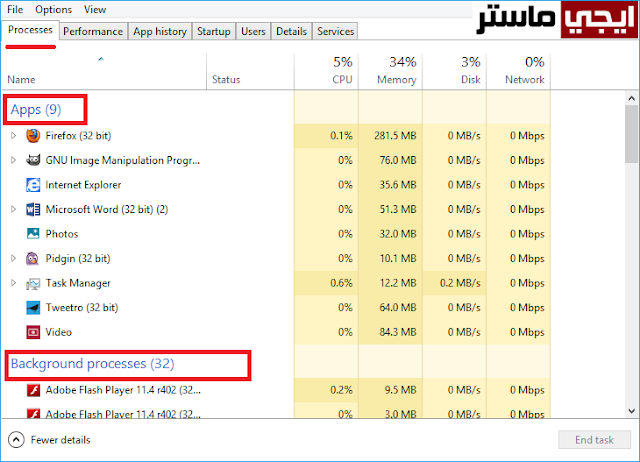Screen dimensions: 640x462
Task: Click the Firefox app icon
Action: click(x=33, y=135)
